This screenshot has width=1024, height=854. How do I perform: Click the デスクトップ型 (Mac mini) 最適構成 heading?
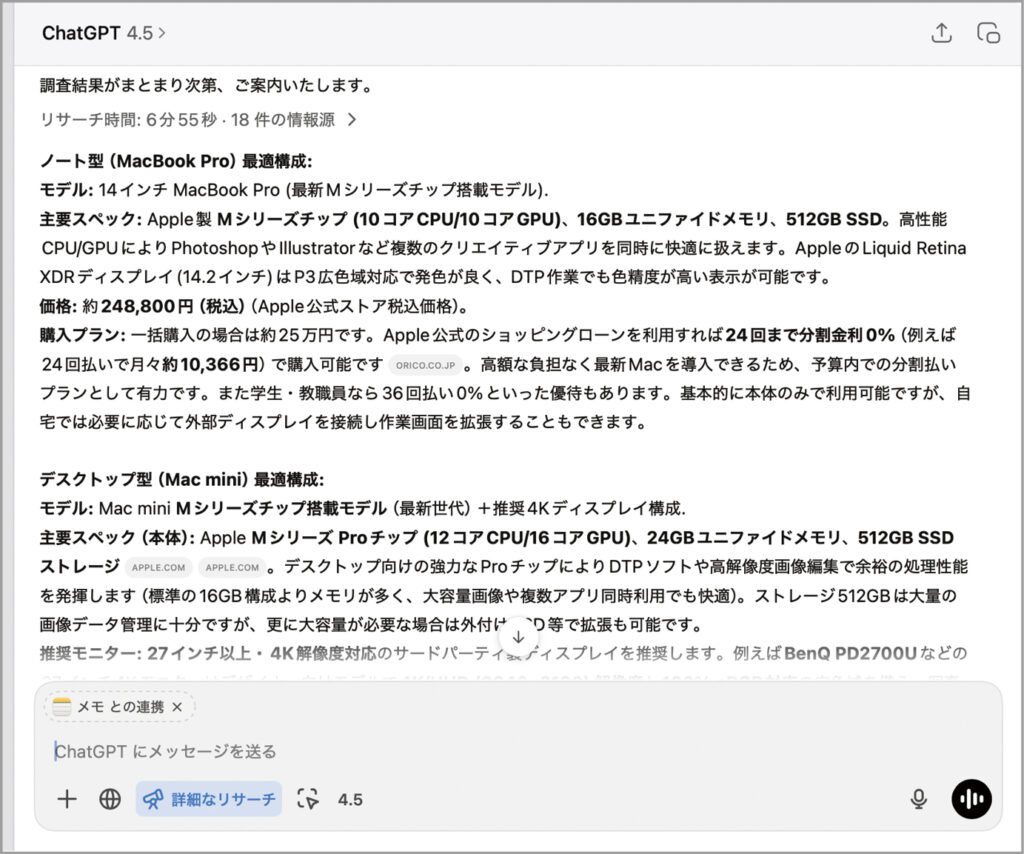(182, 480)
